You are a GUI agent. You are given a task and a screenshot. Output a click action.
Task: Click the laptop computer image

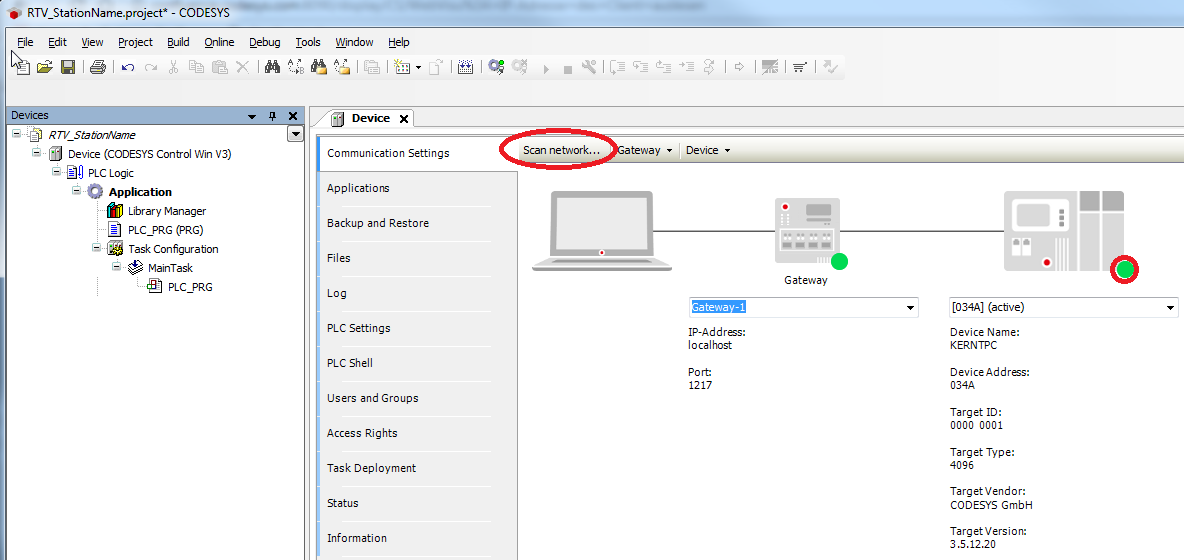pos(601,231)
